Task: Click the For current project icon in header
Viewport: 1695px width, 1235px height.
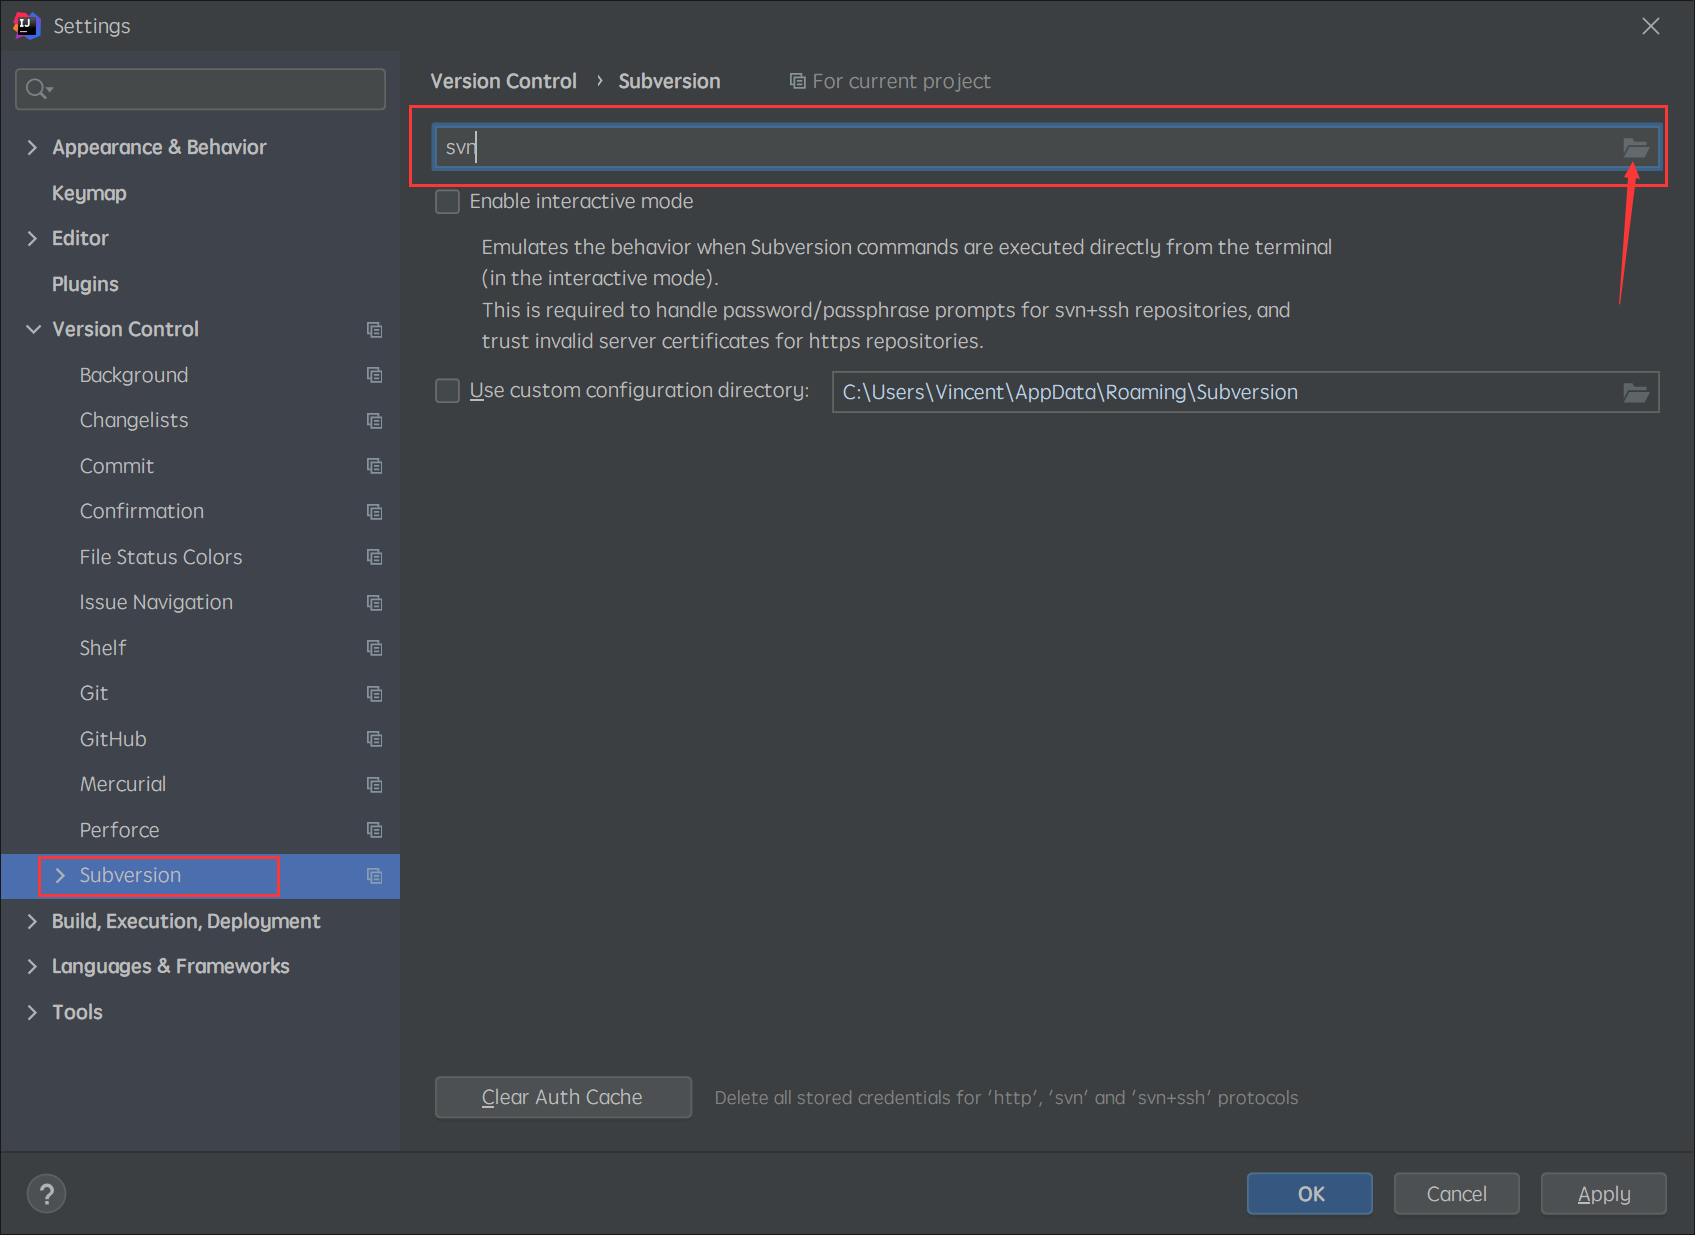Action: coord(798,81)
